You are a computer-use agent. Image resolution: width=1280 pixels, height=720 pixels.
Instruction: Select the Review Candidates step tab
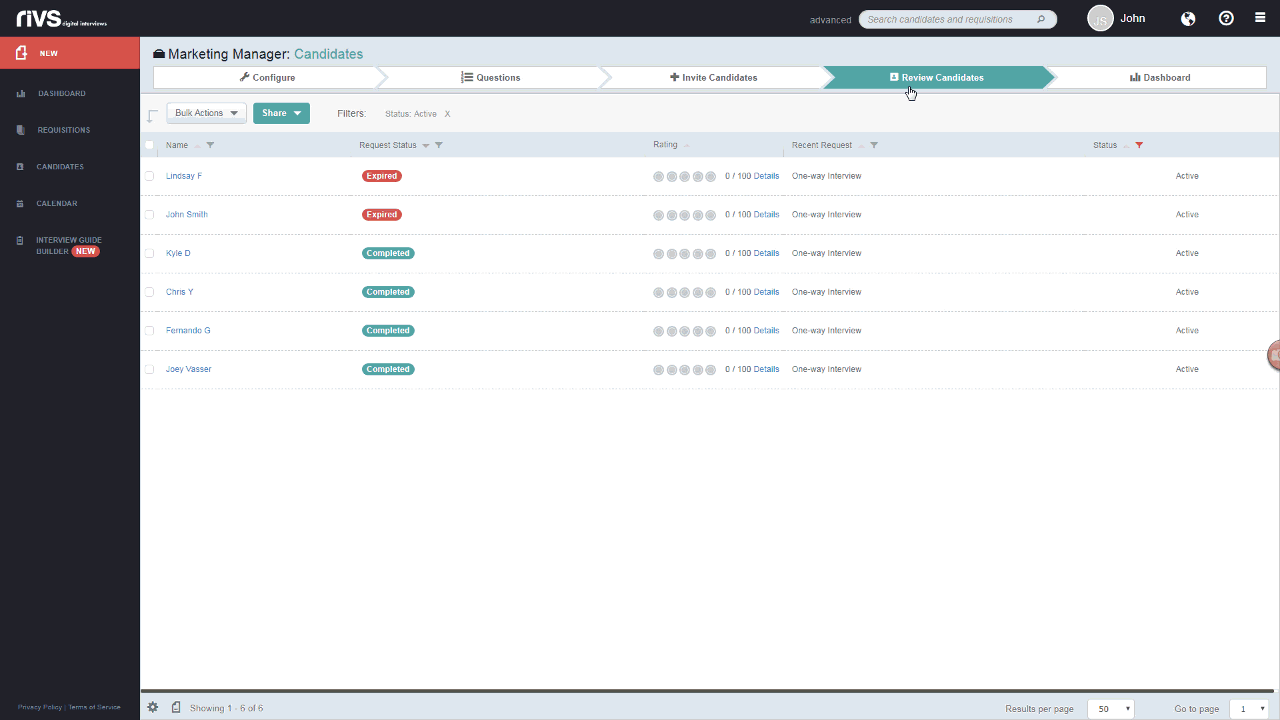pos(937,77)
